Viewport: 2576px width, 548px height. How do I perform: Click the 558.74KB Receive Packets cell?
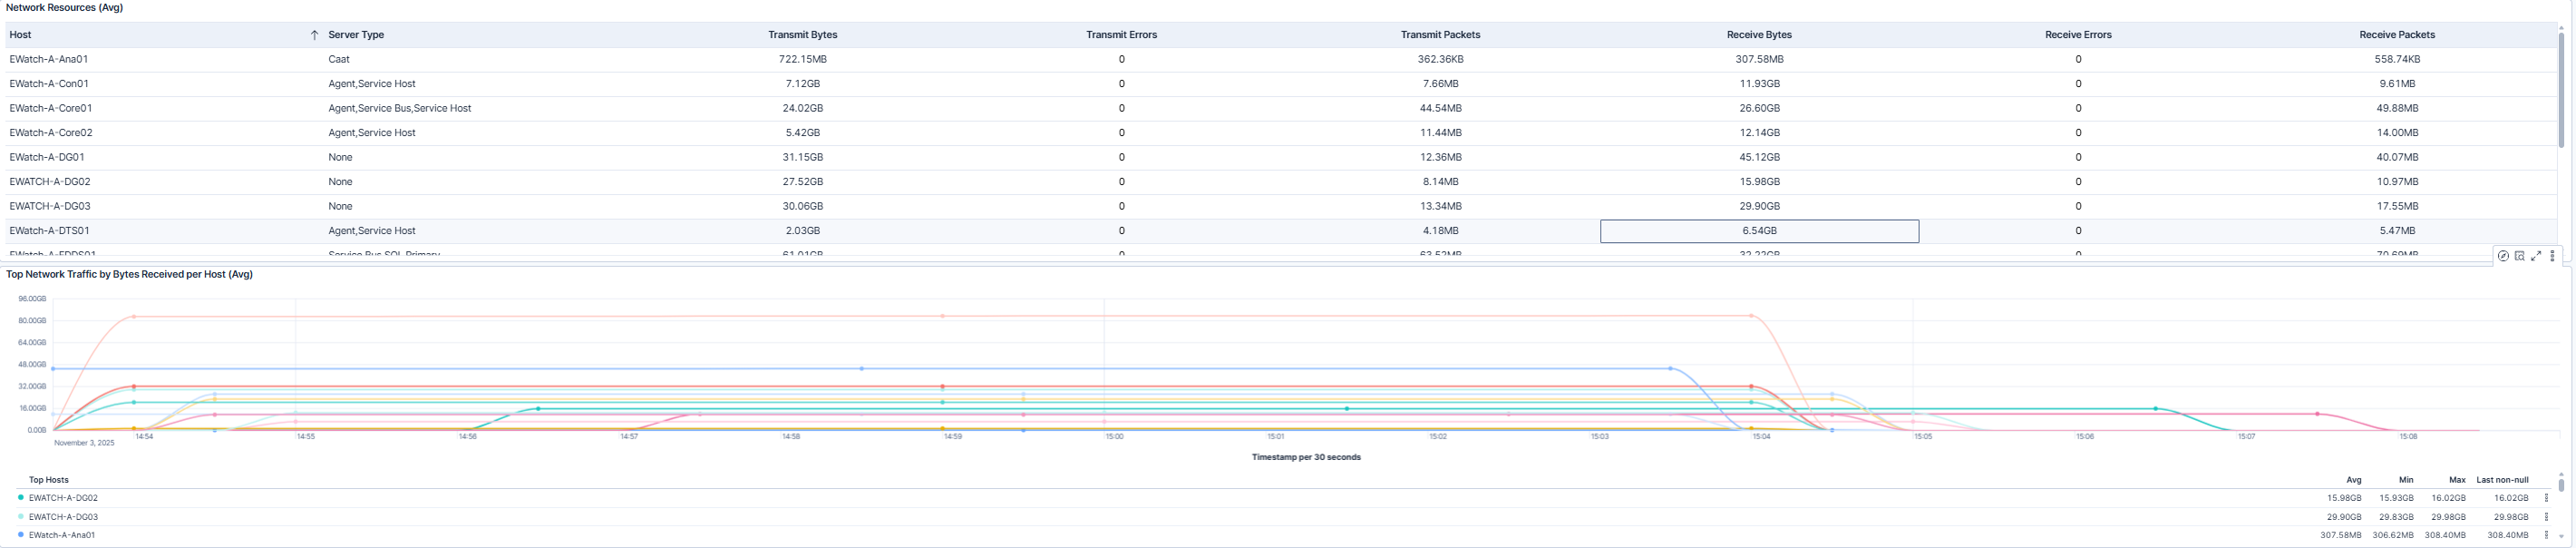tap(2397, 59)
